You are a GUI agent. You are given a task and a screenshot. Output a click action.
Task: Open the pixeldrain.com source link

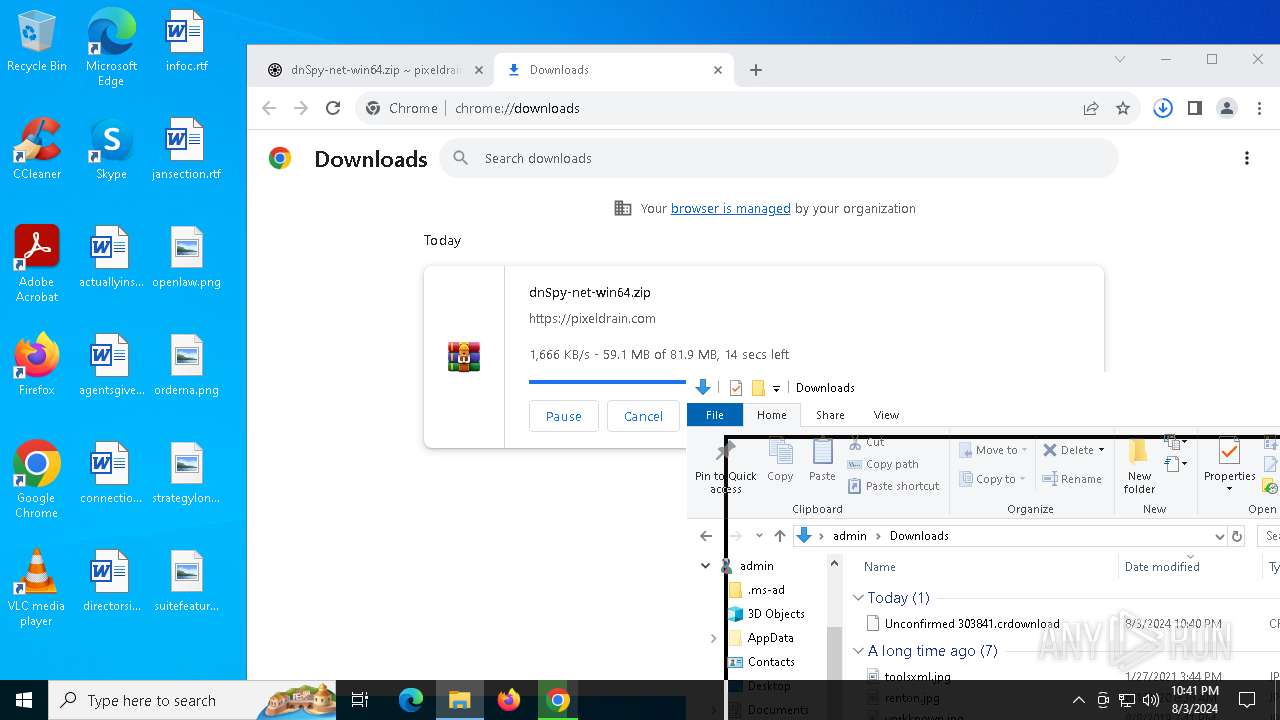click(592, 318)
